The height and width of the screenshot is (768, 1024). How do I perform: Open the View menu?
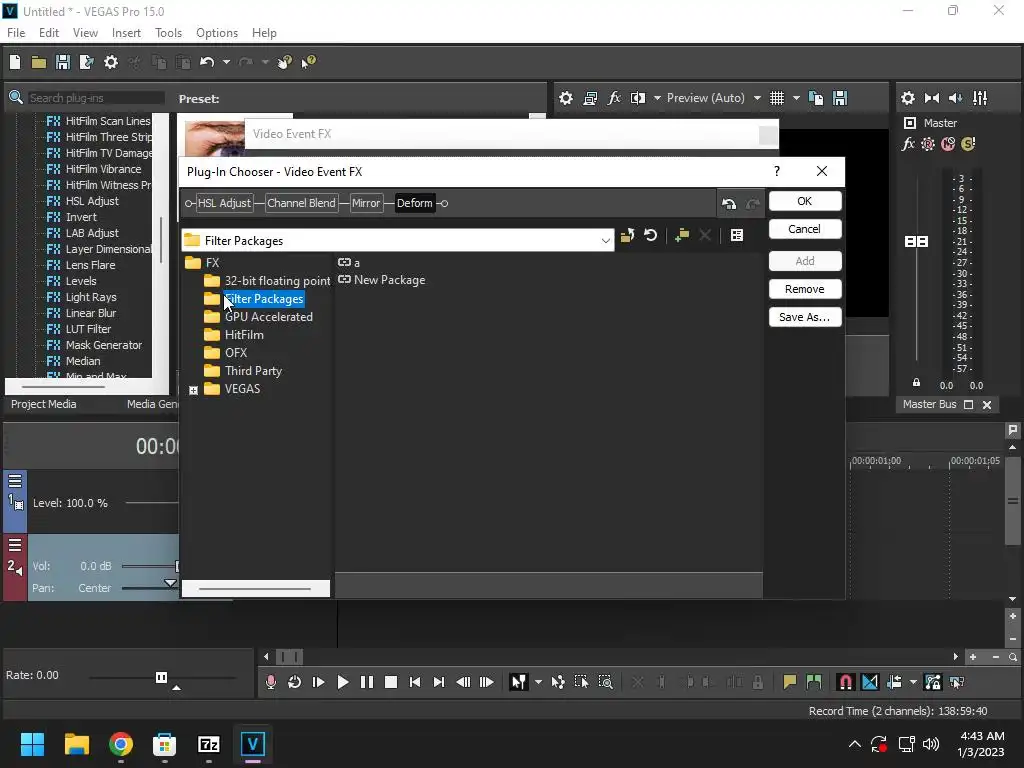coord(85,33)
